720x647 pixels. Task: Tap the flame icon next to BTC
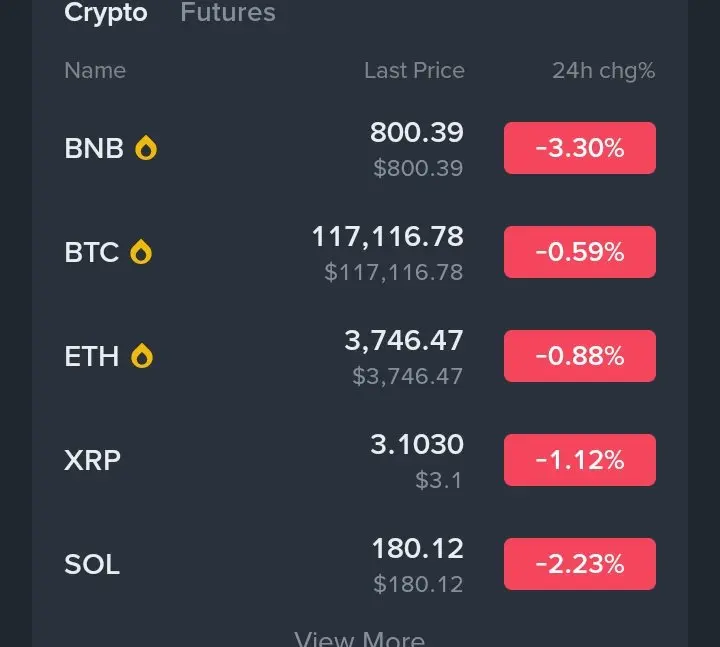(141, 252)
